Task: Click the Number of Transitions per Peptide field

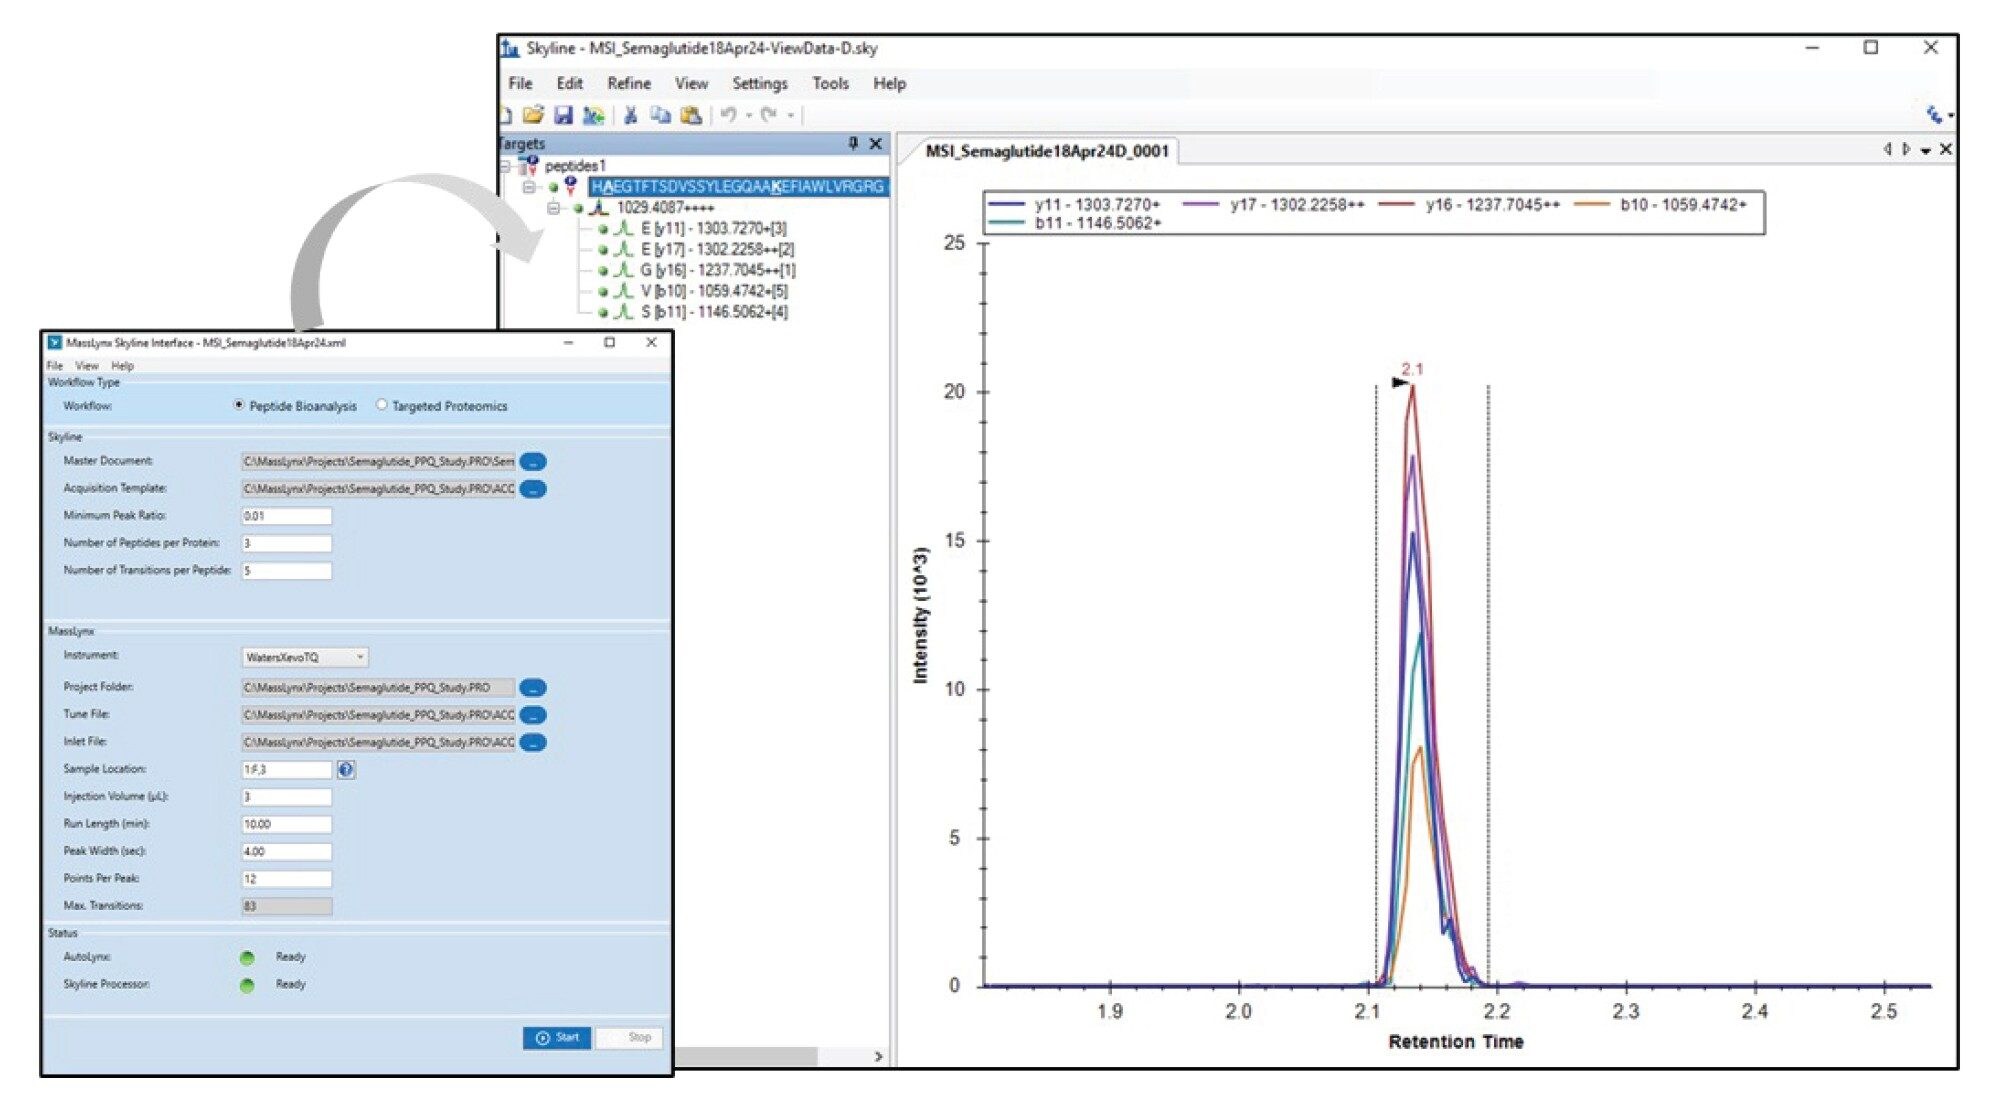Action: (x=287, y=571)
